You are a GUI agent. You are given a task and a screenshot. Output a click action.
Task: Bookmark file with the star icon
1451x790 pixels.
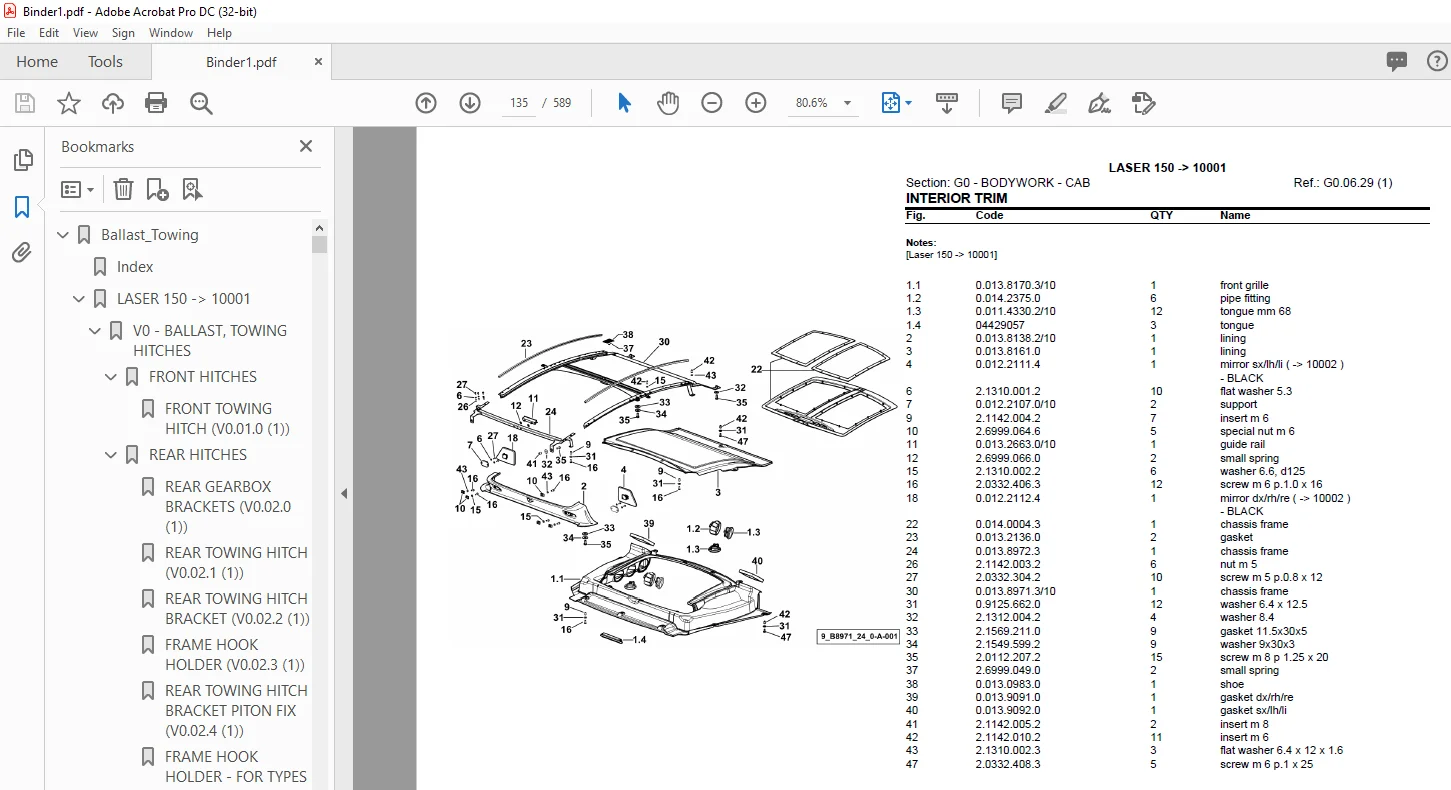pyautogui.click(x=69, y=103)
